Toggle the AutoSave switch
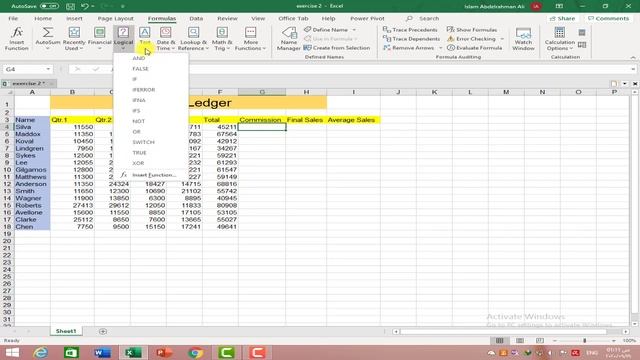 pyautogui.click(x=49, y=7)
